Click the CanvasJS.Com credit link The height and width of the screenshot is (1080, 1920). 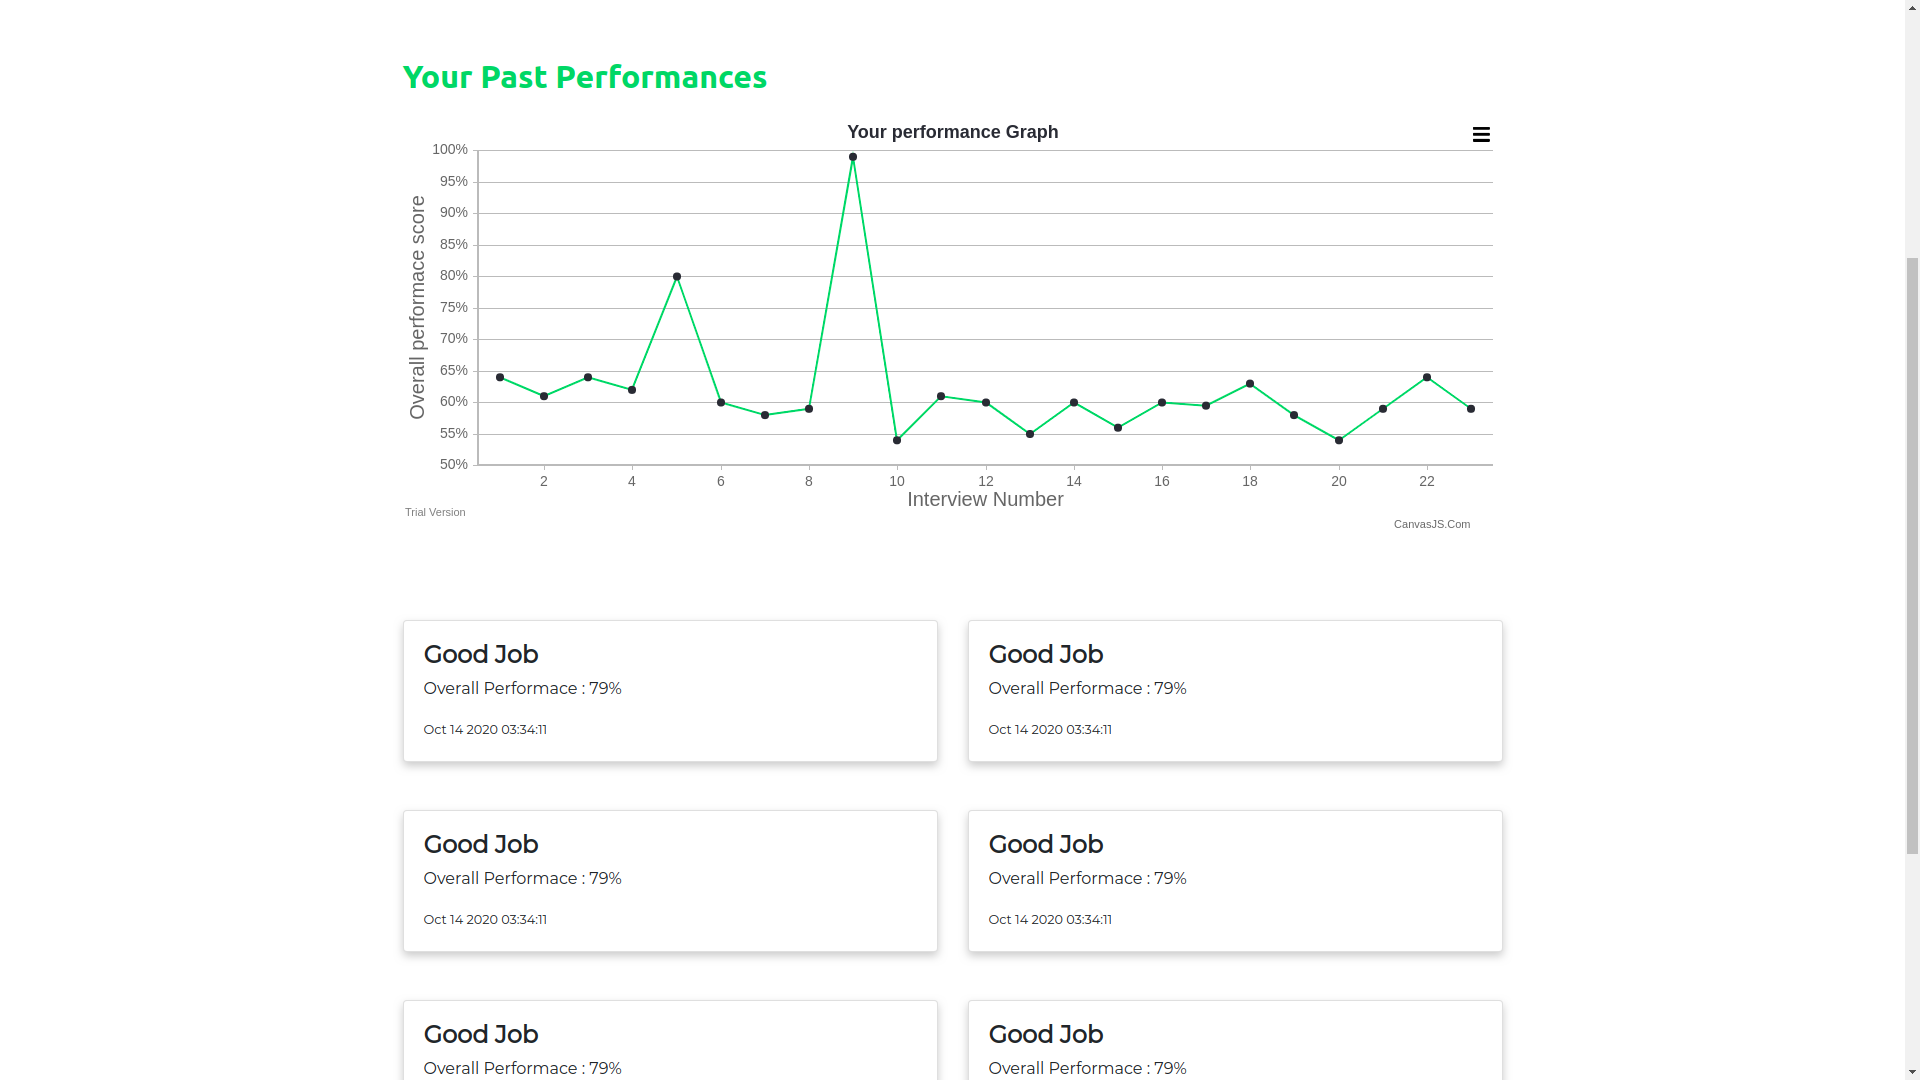1431,524
